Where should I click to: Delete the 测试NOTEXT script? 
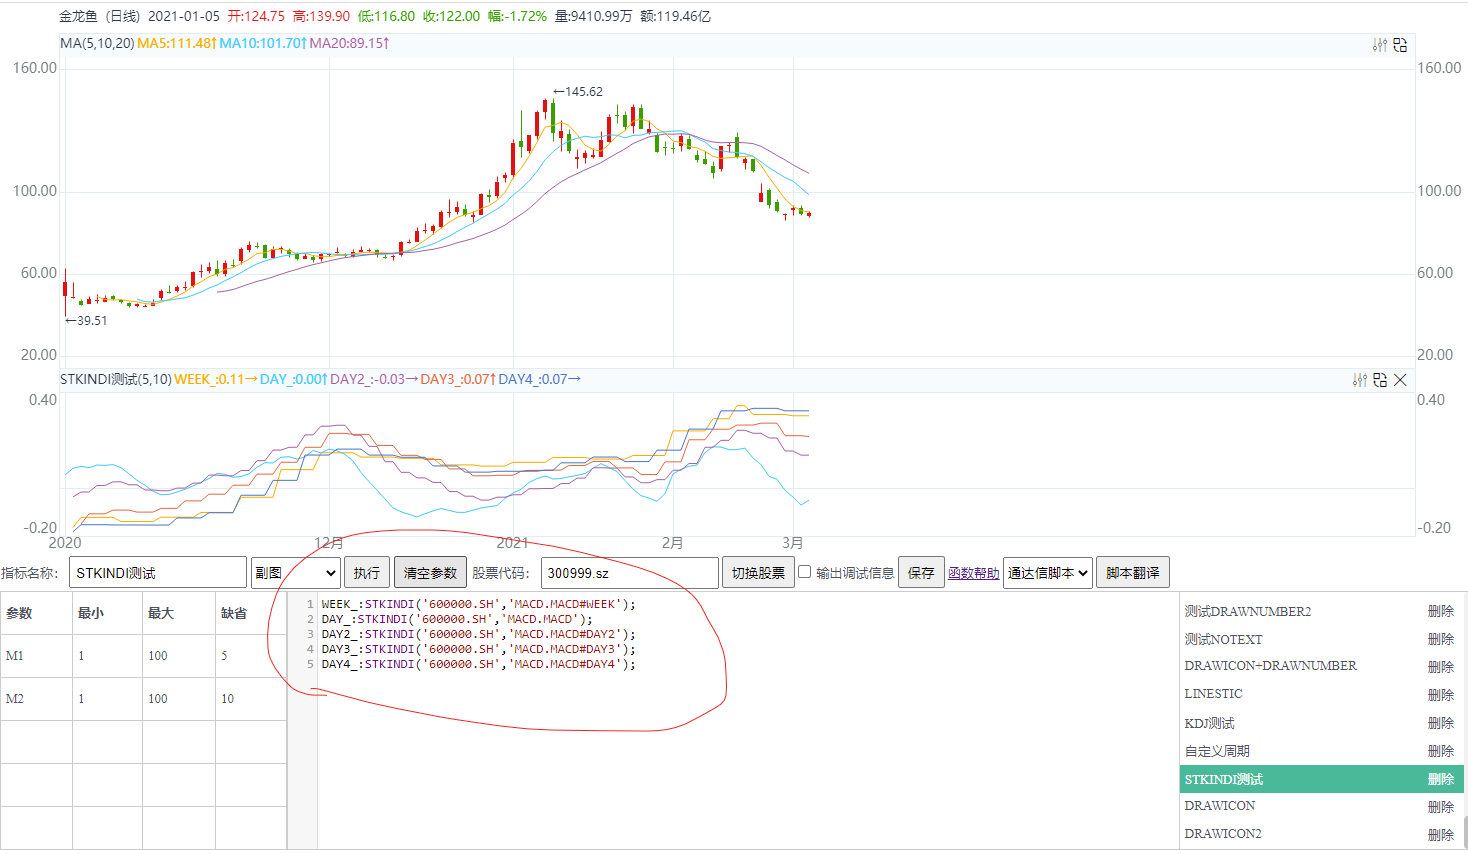(1441, 639)
